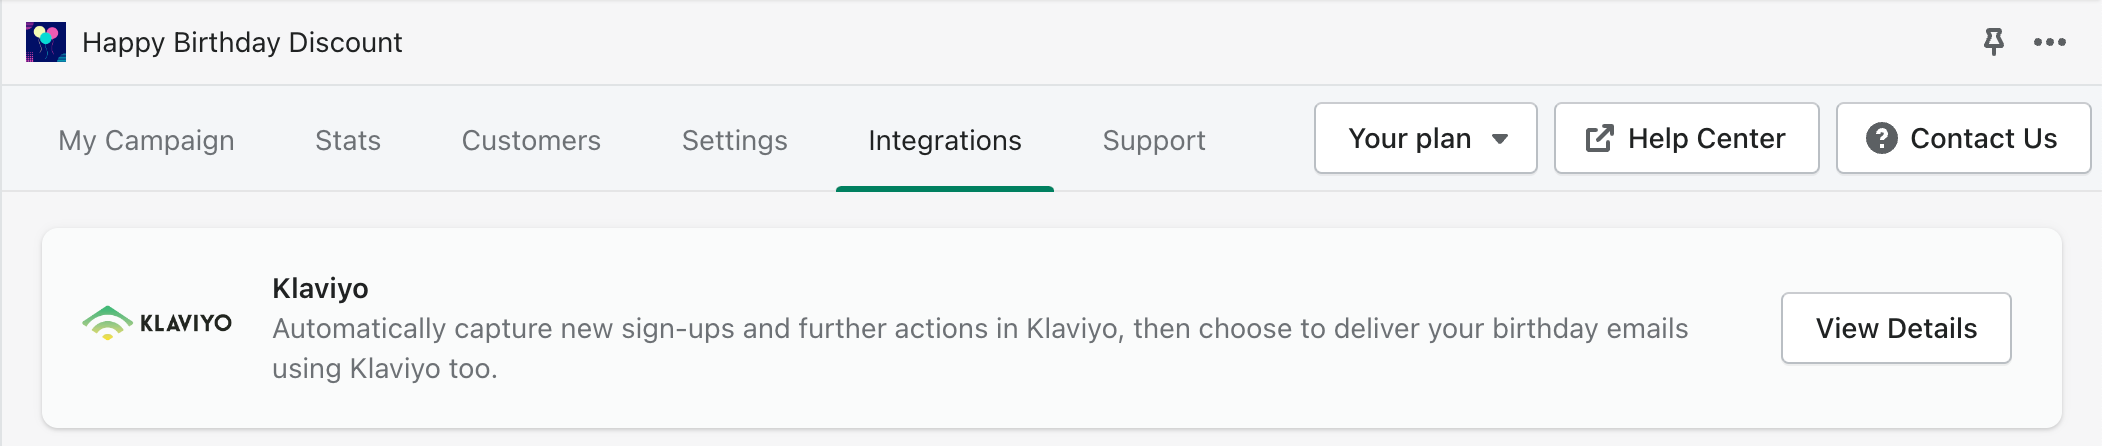
Task: Click the Happy Birthday Discount title text
Action: point(242,42)
